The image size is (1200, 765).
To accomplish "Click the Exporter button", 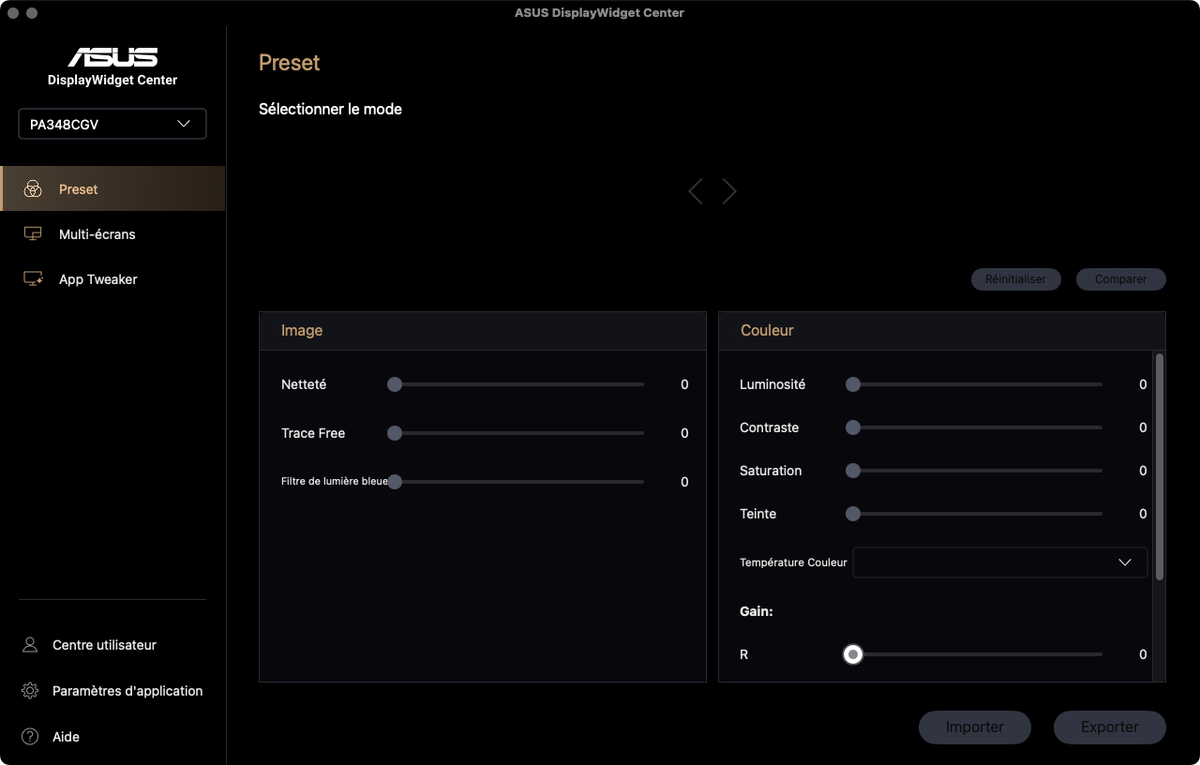I will tap(1109, 727).
